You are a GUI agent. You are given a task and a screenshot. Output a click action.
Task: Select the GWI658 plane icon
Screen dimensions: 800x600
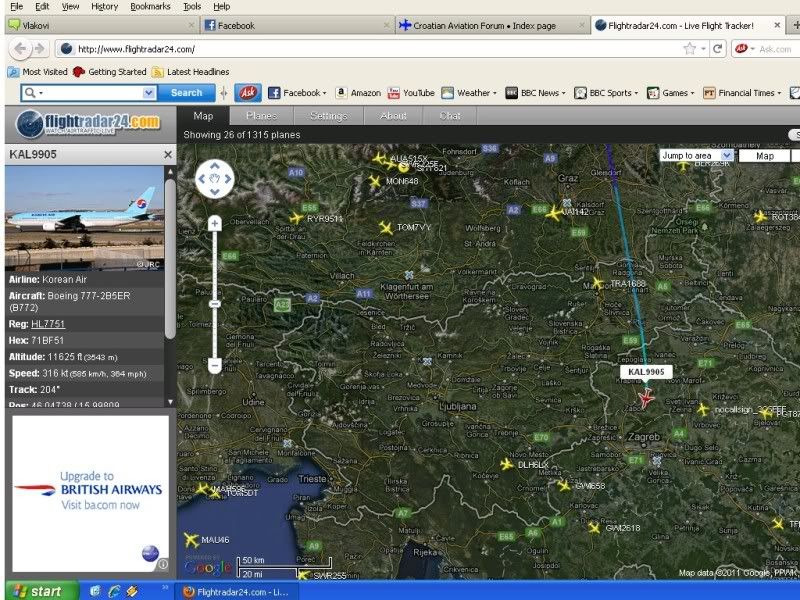(564, 486)
